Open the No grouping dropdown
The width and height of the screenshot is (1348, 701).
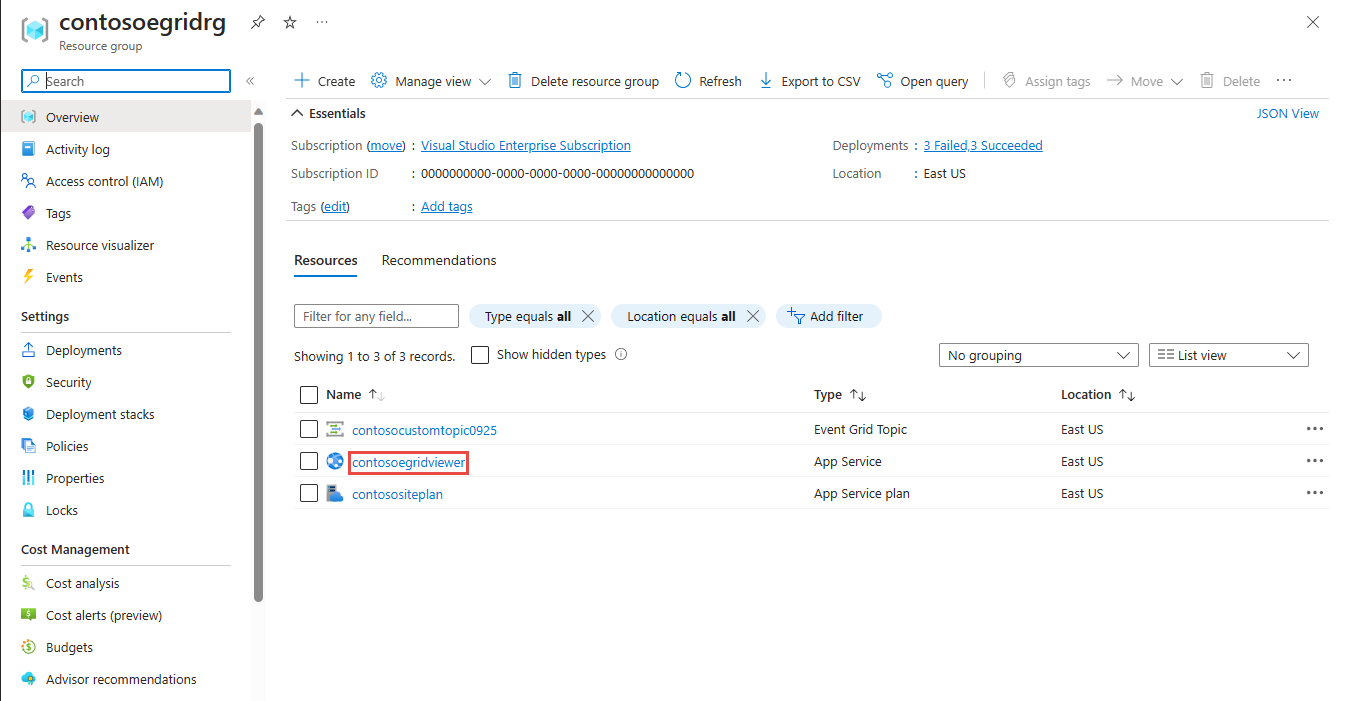pos(1038,355)
